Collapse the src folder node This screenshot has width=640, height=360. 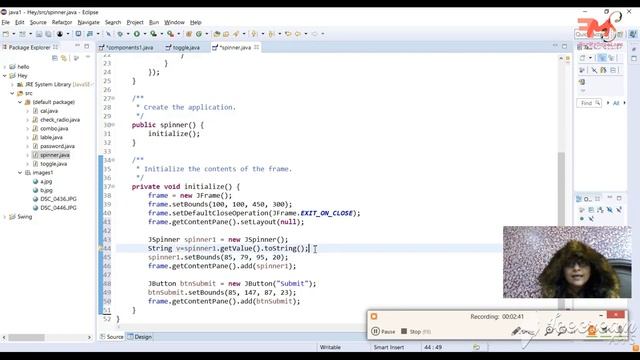pos(12,93)
